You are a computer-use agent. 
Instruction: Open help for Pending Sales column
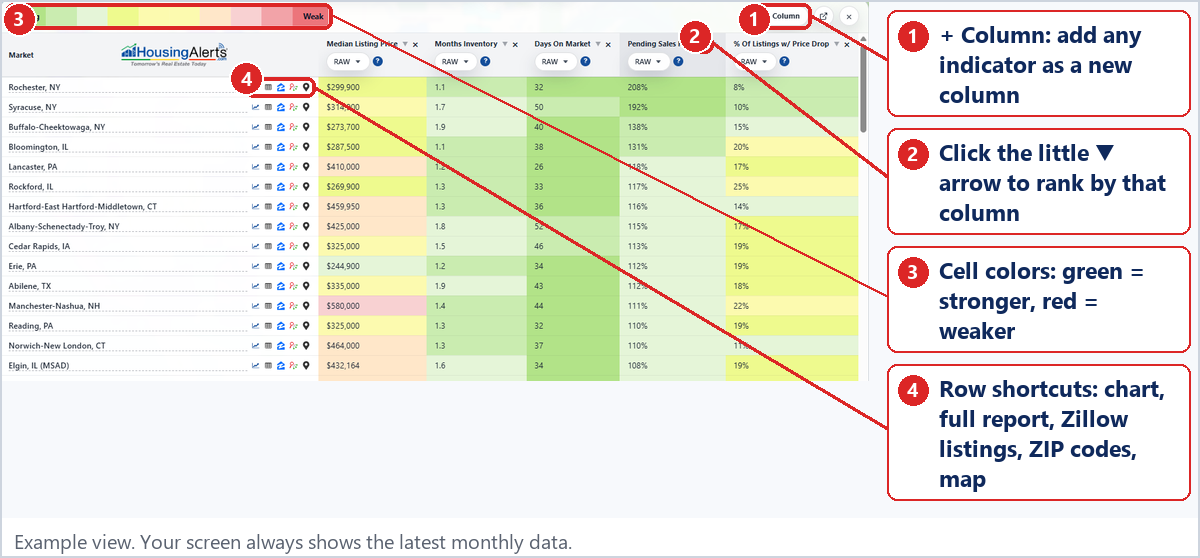point(678,61)
